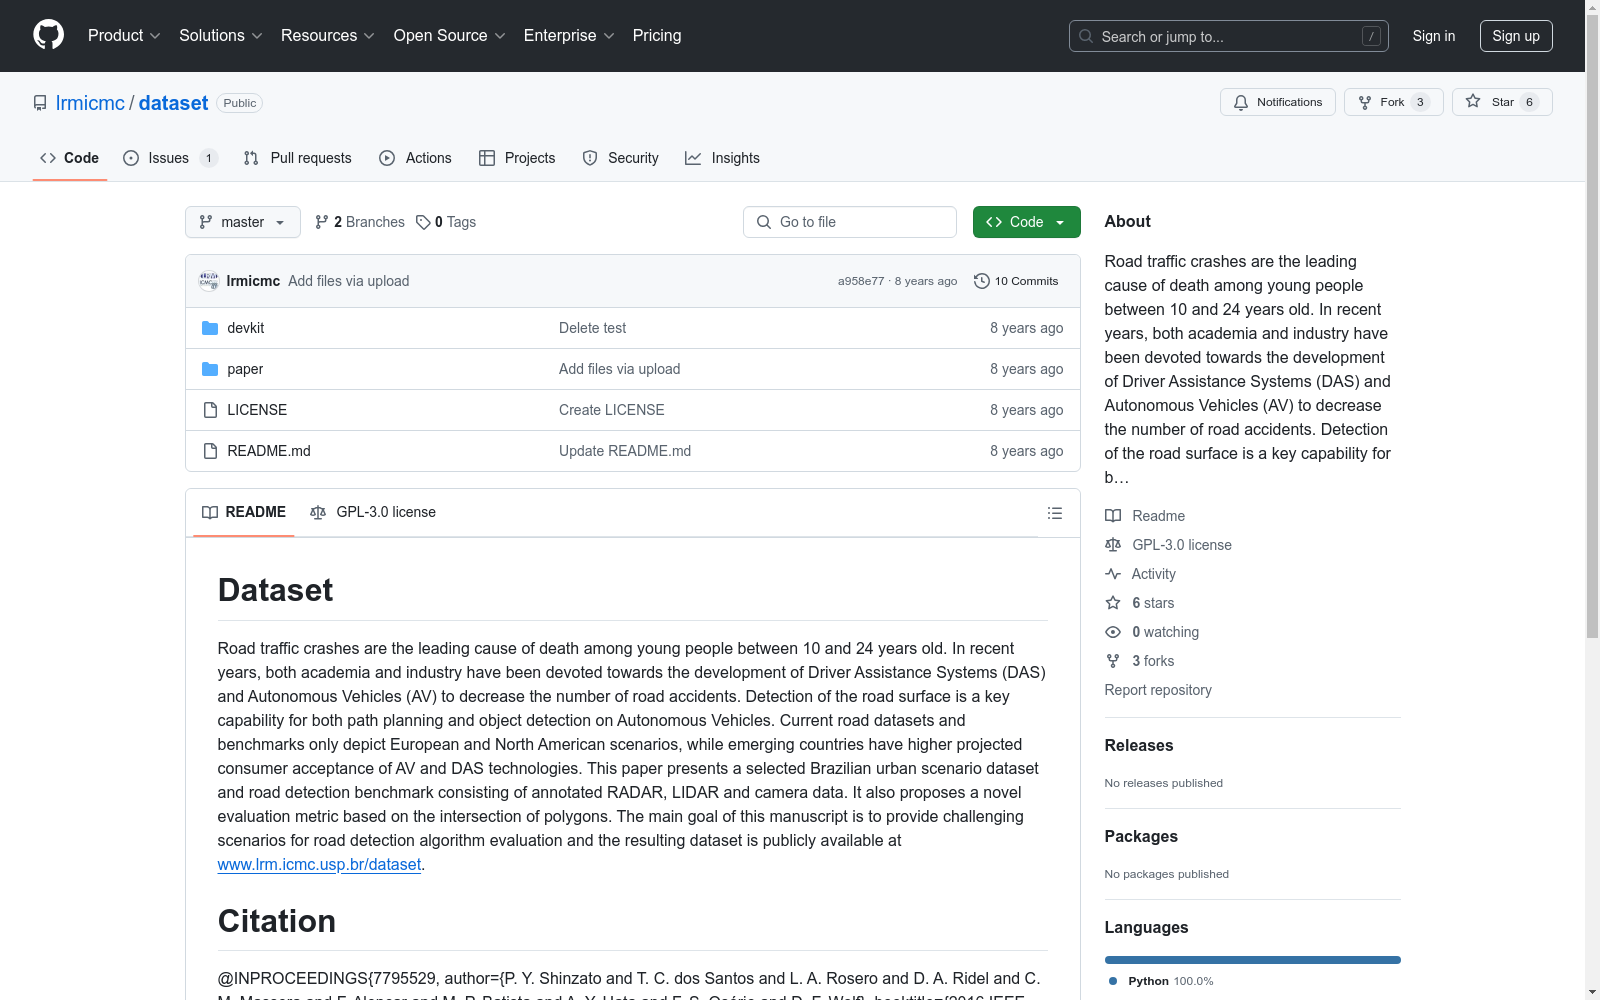Open the LICENSE file name

point(257,410)
